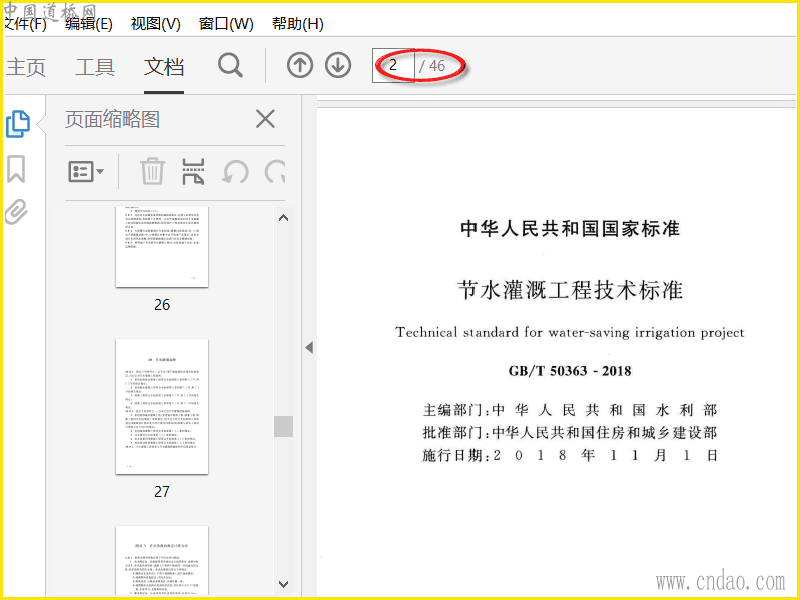Collapse the navigation pane with left arrow
Screen dimensions: 800x600
(x=309, y=347)
